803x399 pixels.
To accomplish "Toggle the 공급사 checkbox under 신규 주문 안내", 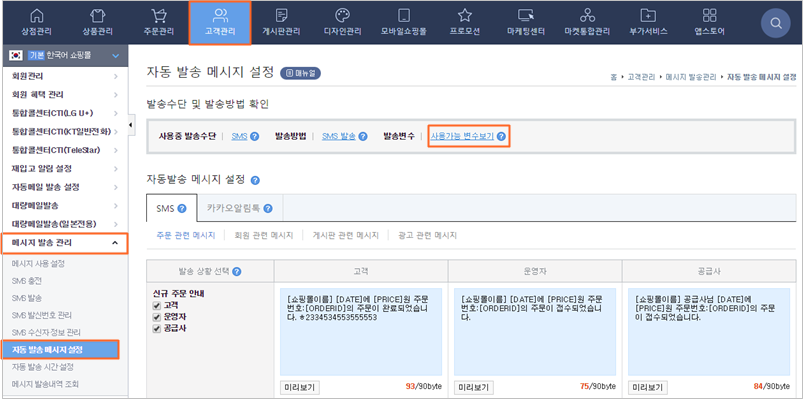I will click(x=156, y=329).
